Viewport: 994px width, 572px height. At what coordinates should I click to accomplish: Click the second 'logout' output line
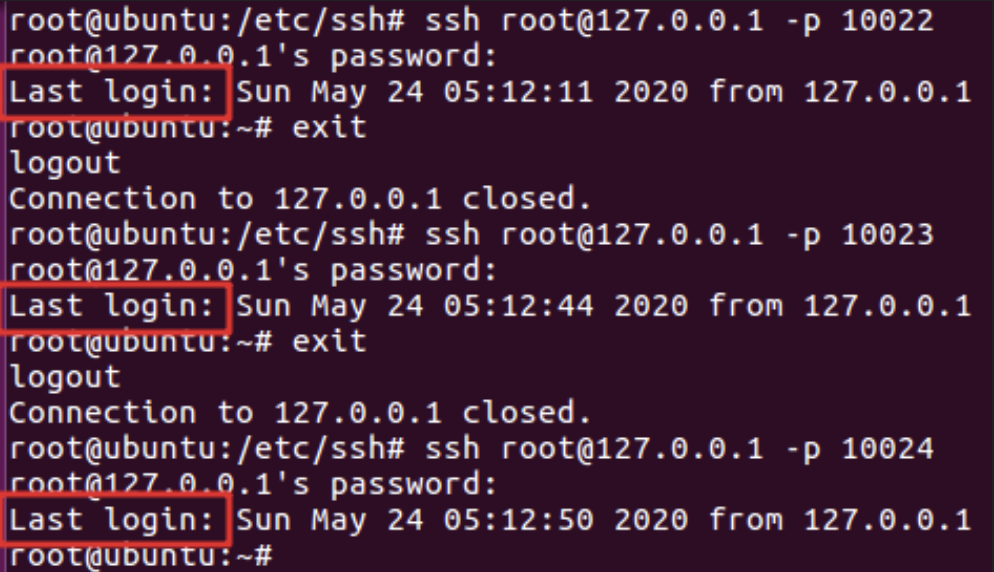65,378
